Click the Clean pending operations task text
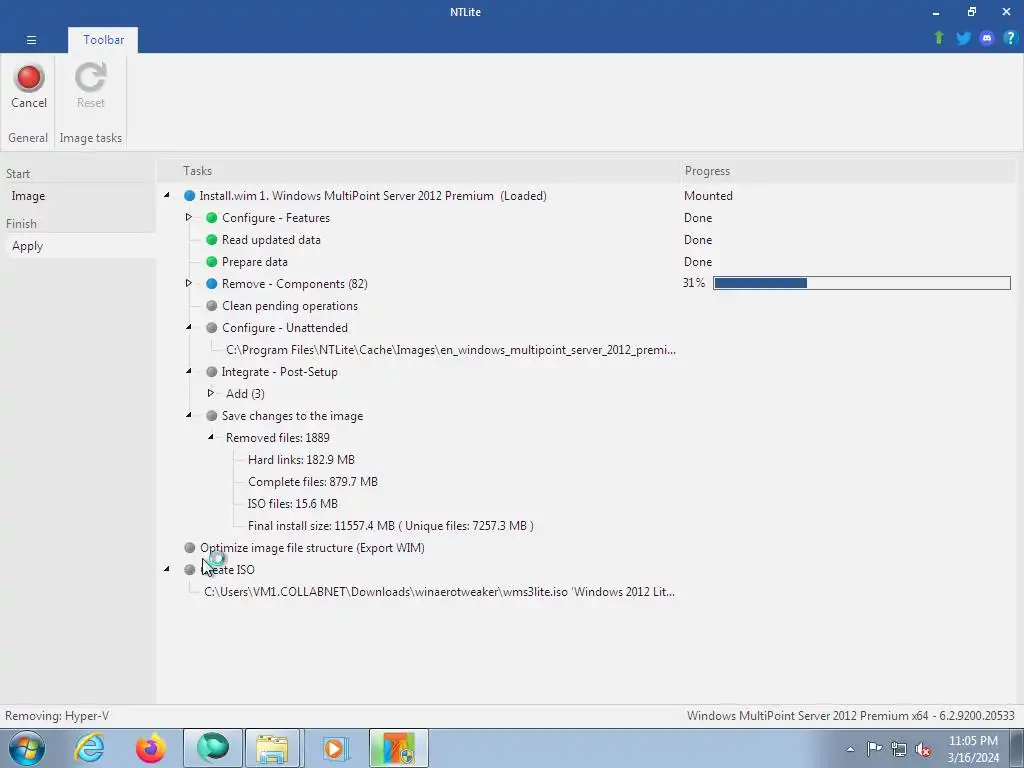1024x768 pixels. coord(290,306)
